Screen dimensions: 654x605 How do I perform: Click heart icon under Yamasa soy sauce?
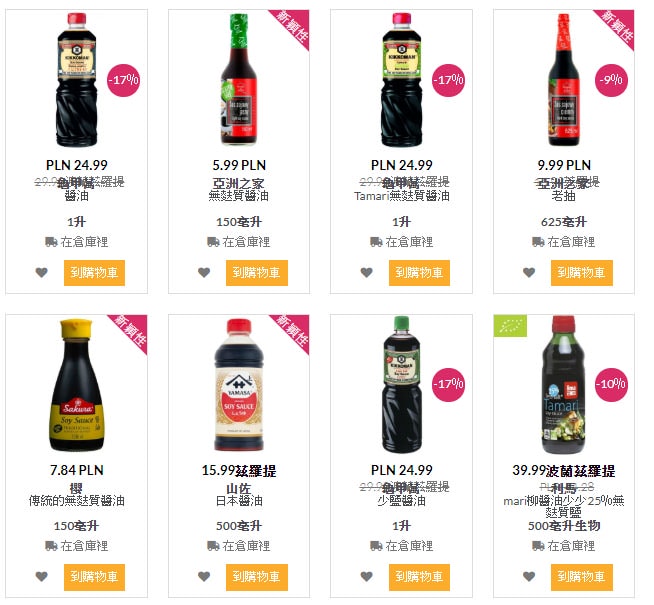tap(204, 577)
